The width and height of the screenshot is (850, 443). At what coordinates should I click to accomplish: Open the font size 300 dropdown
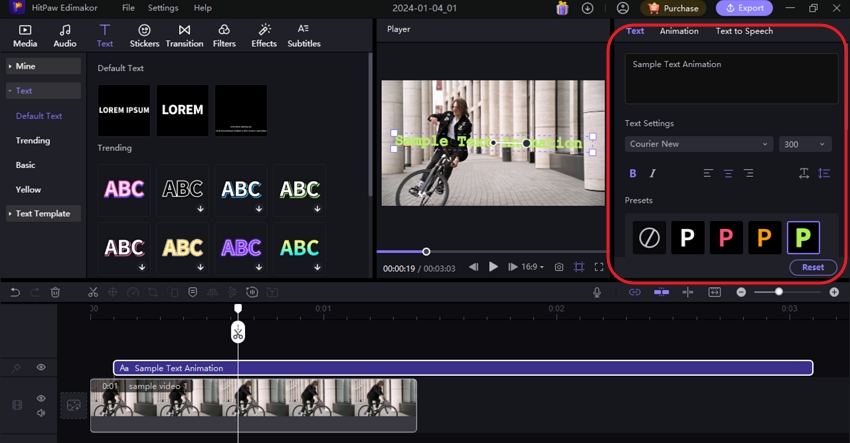(x=806, y=144)
